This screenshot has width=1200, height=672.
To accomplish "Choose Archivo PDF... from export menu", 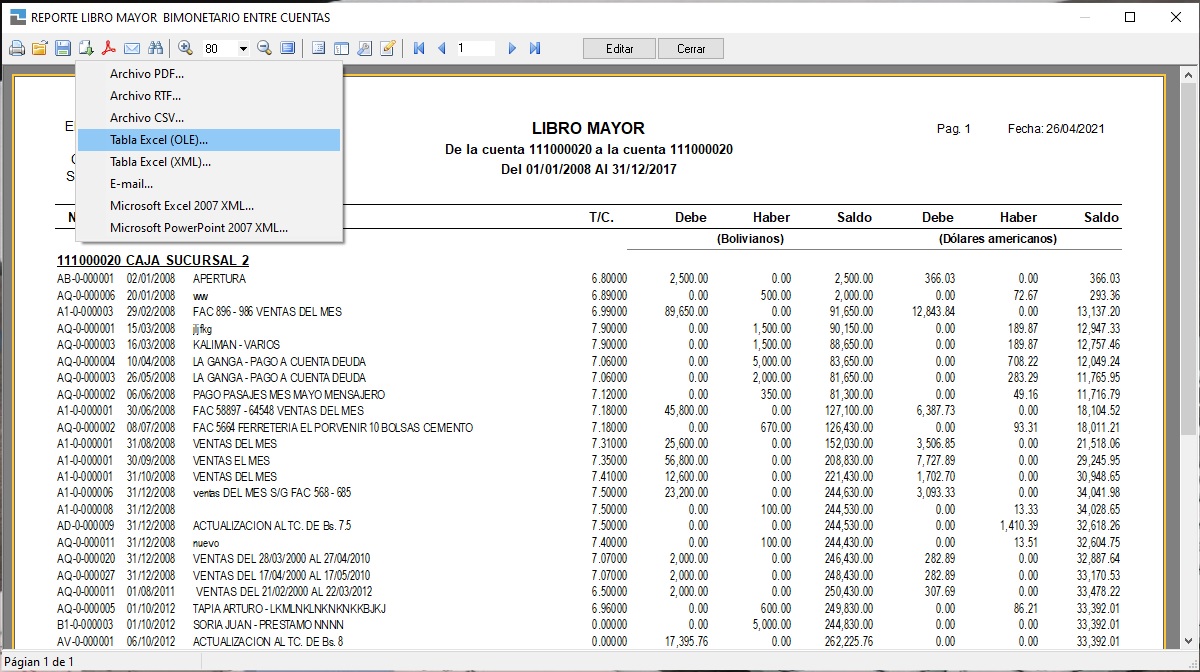I will click(209, 74).
